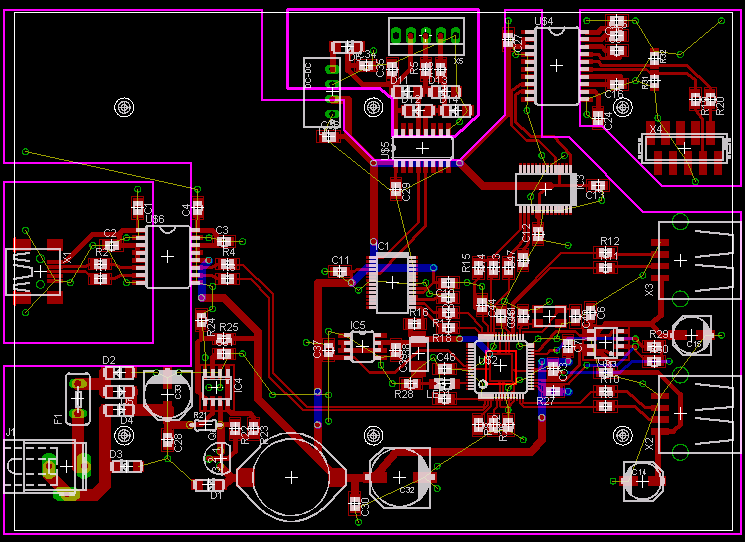Select the U$2 QFP microcontroller
The image size is (745, 542).
[x=500, y=365]
